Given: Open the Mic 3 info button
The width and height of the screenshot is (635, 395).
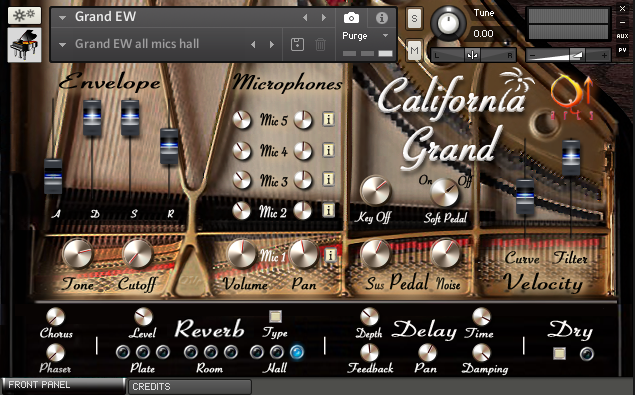Looking at the screenshot, I should [x=328, y=179].
